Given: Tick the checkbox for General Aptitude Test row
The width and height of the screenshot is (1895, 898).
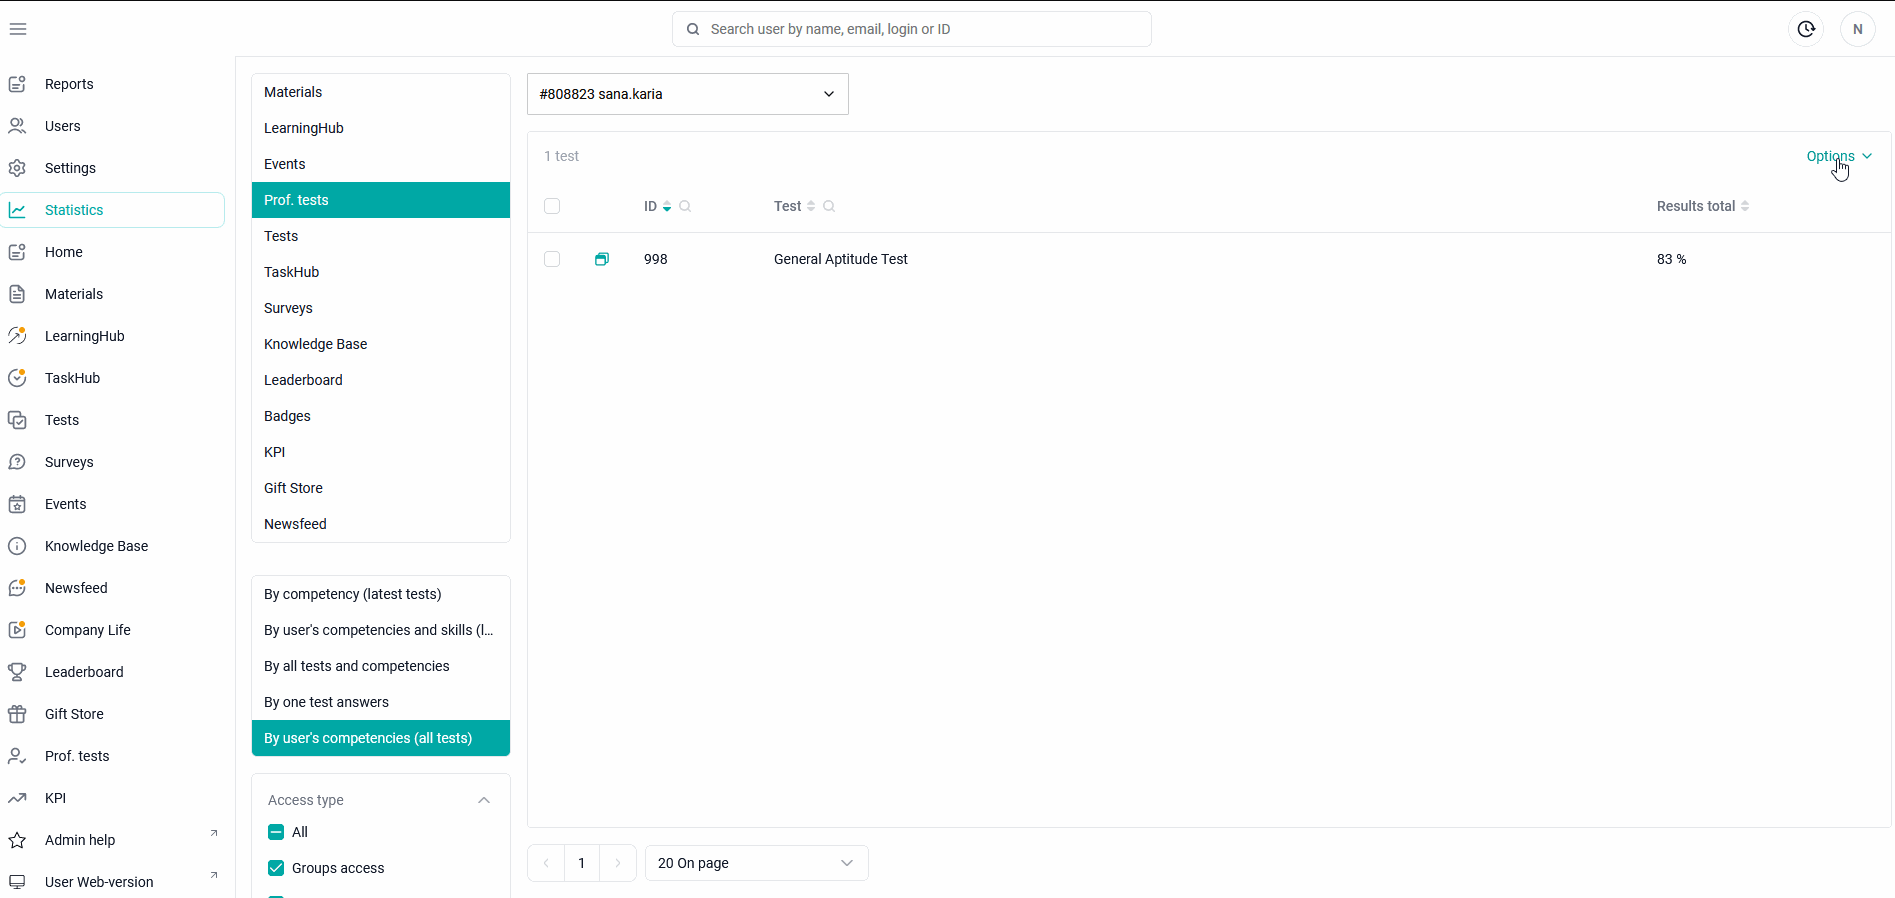Looking at the screenshot, I should (552, 259).
